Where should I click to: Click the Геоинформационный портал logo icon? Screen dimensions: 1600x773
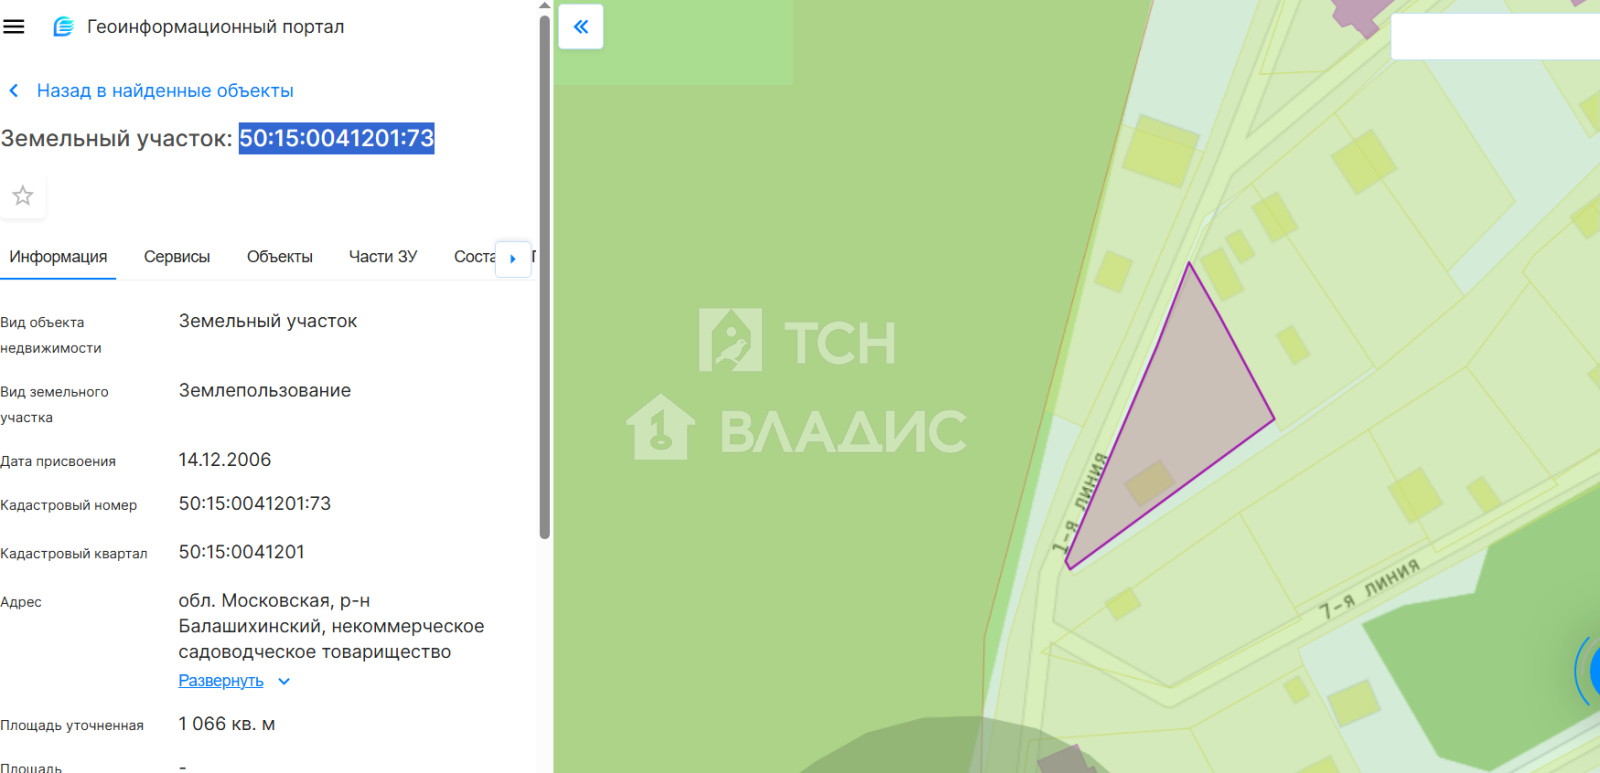click(x=63, y=27)
